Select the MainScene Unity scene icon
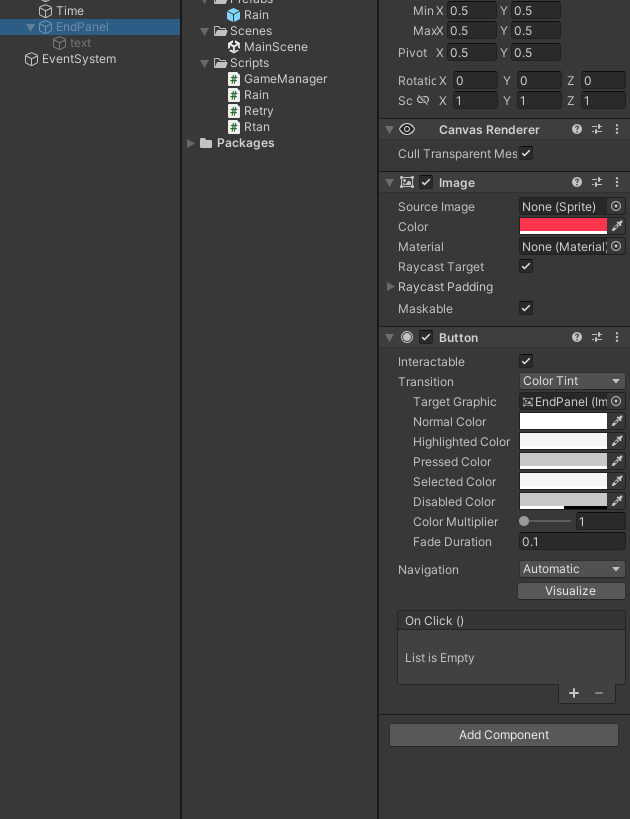This screenshot has width=630, height=819. [x=234, y=46]
